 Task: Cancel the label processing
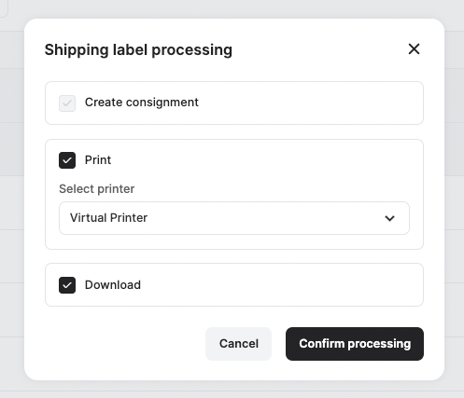point(238,344)
